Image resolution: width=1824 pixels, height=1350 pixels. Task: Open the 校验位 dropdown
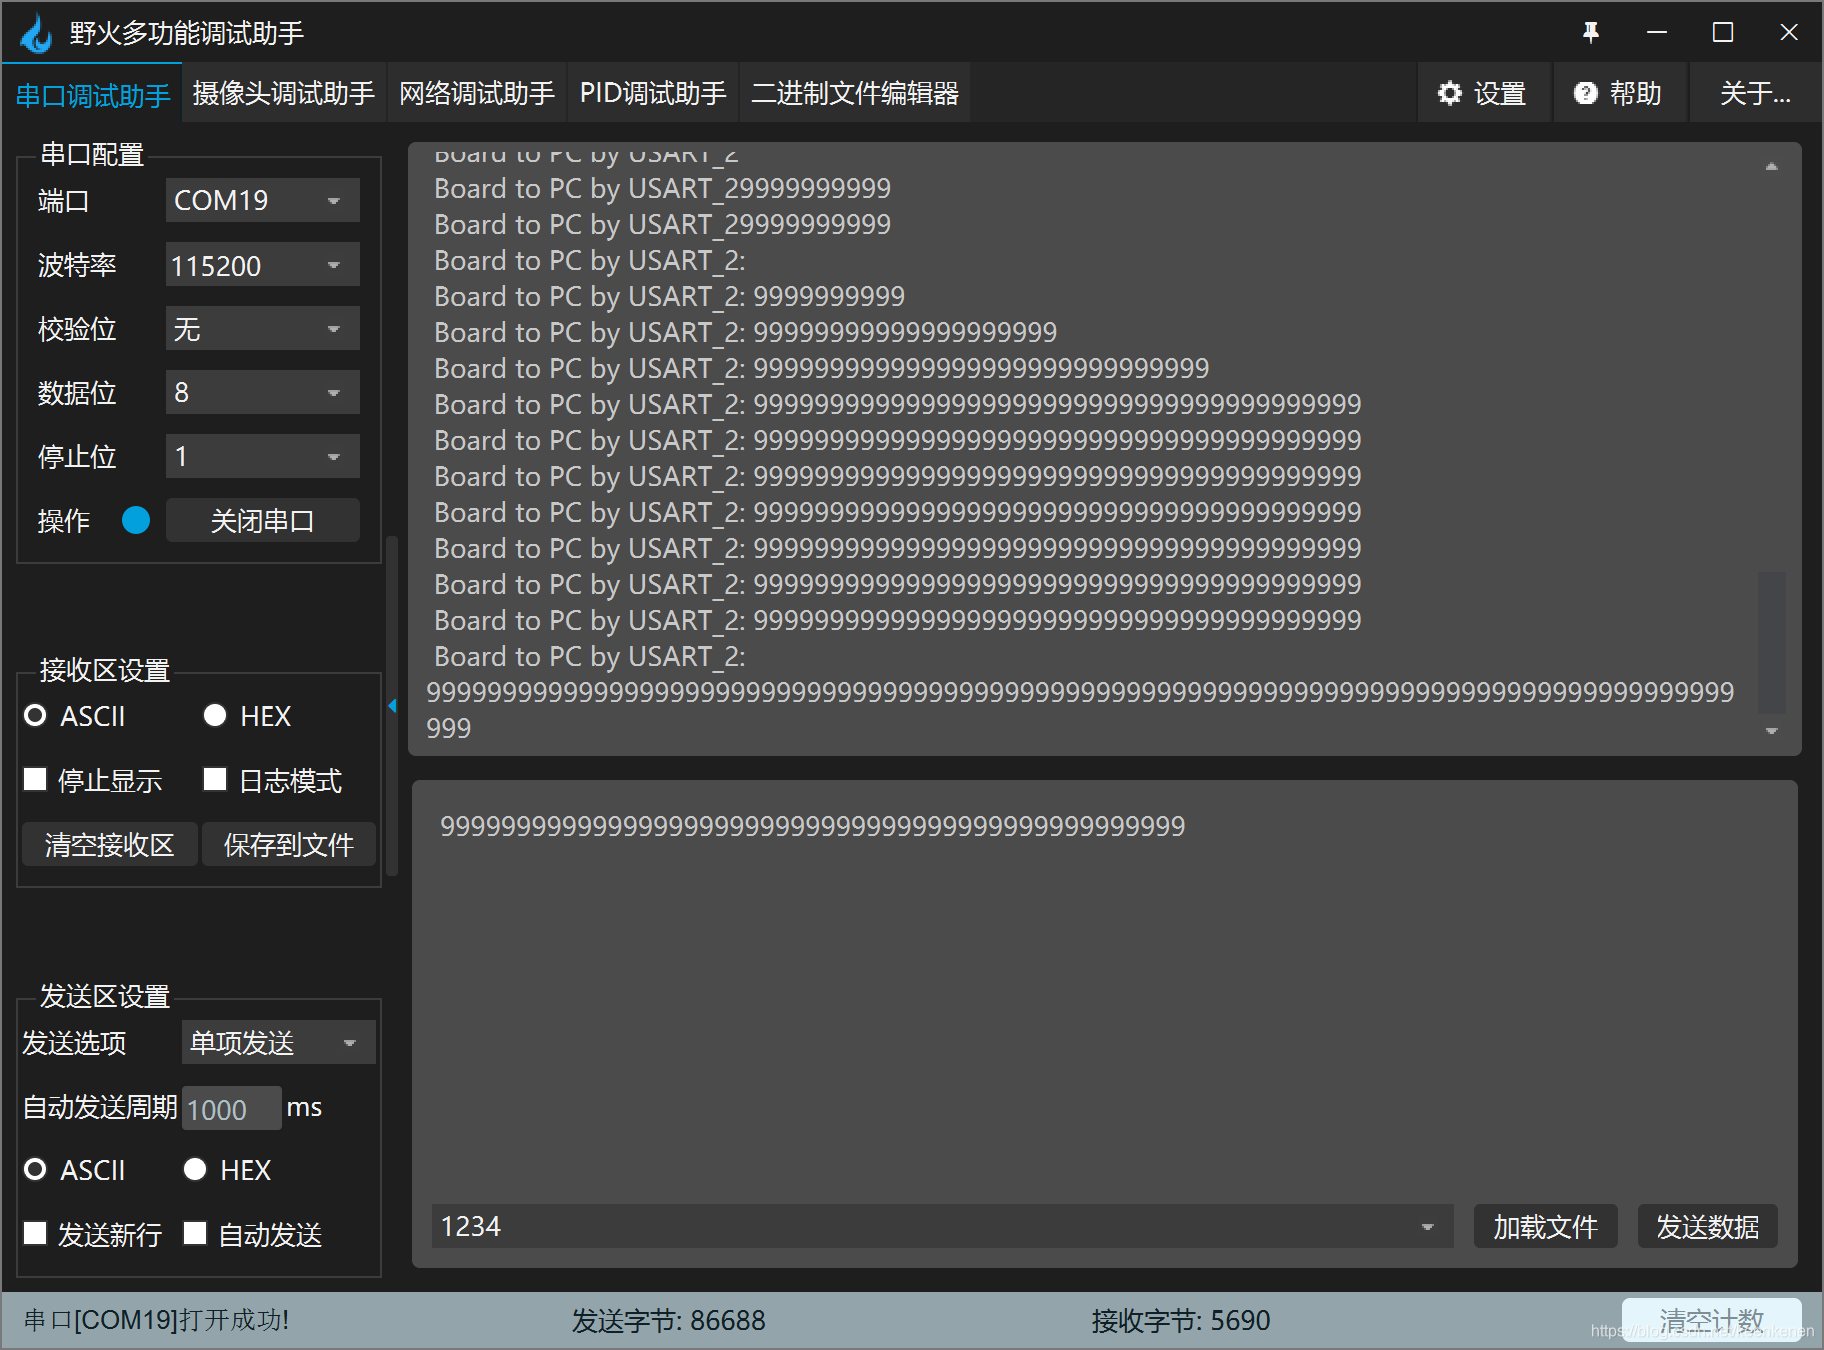point(262,328)
